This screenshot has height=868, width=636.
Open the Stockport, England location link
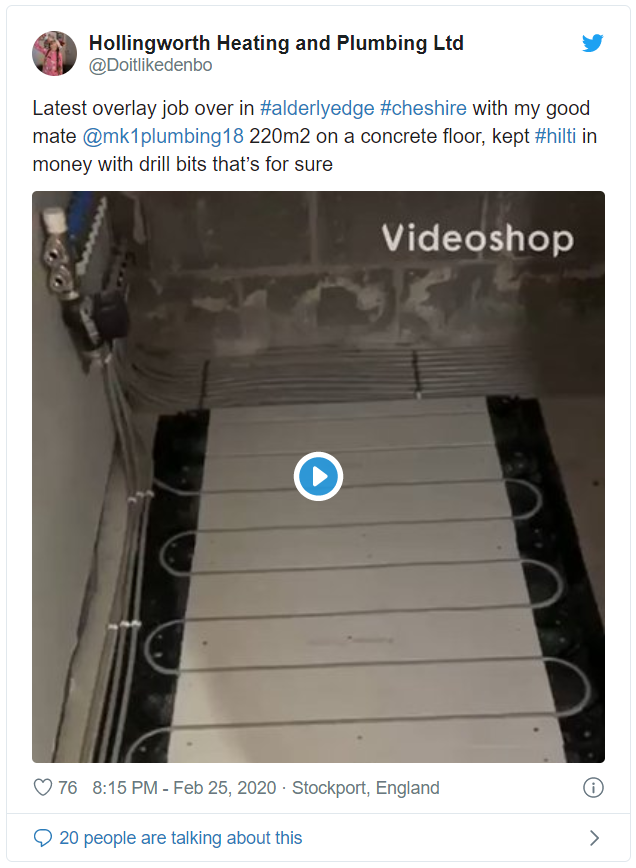click(x=366, y=788)
